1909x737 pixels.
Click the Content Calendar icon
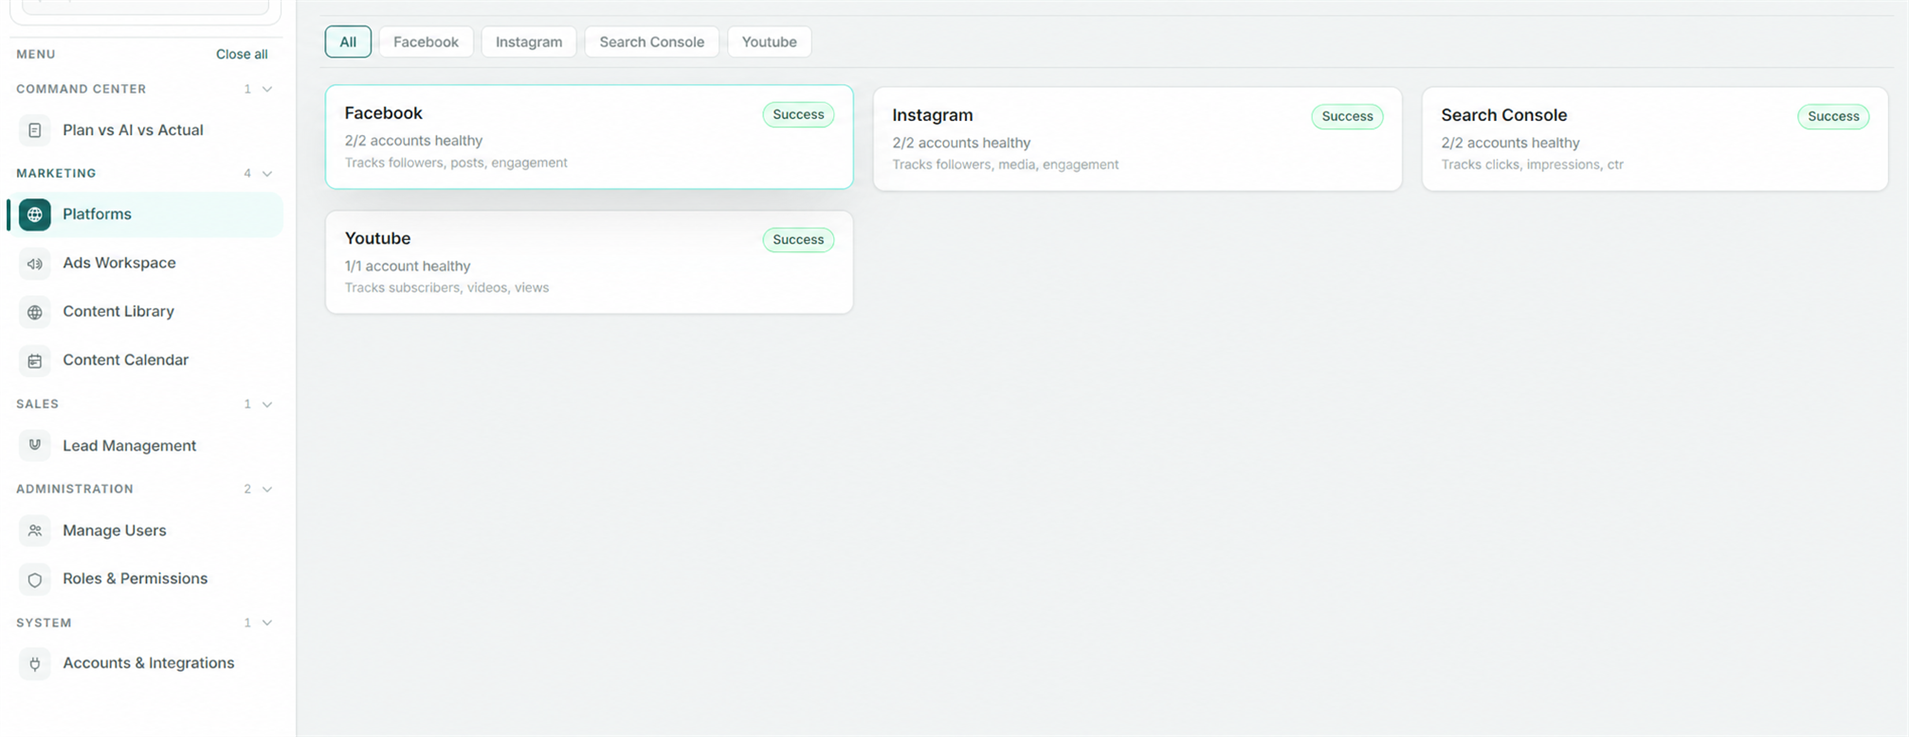point(35,360)
